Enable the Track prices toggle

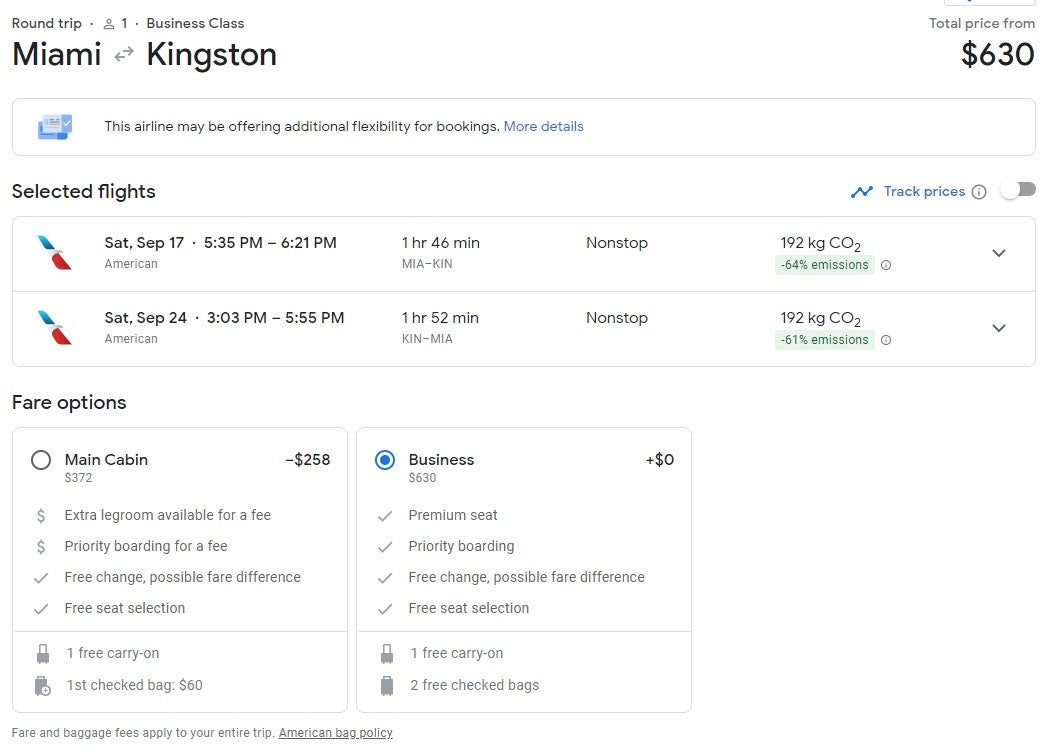(1018, 190)
